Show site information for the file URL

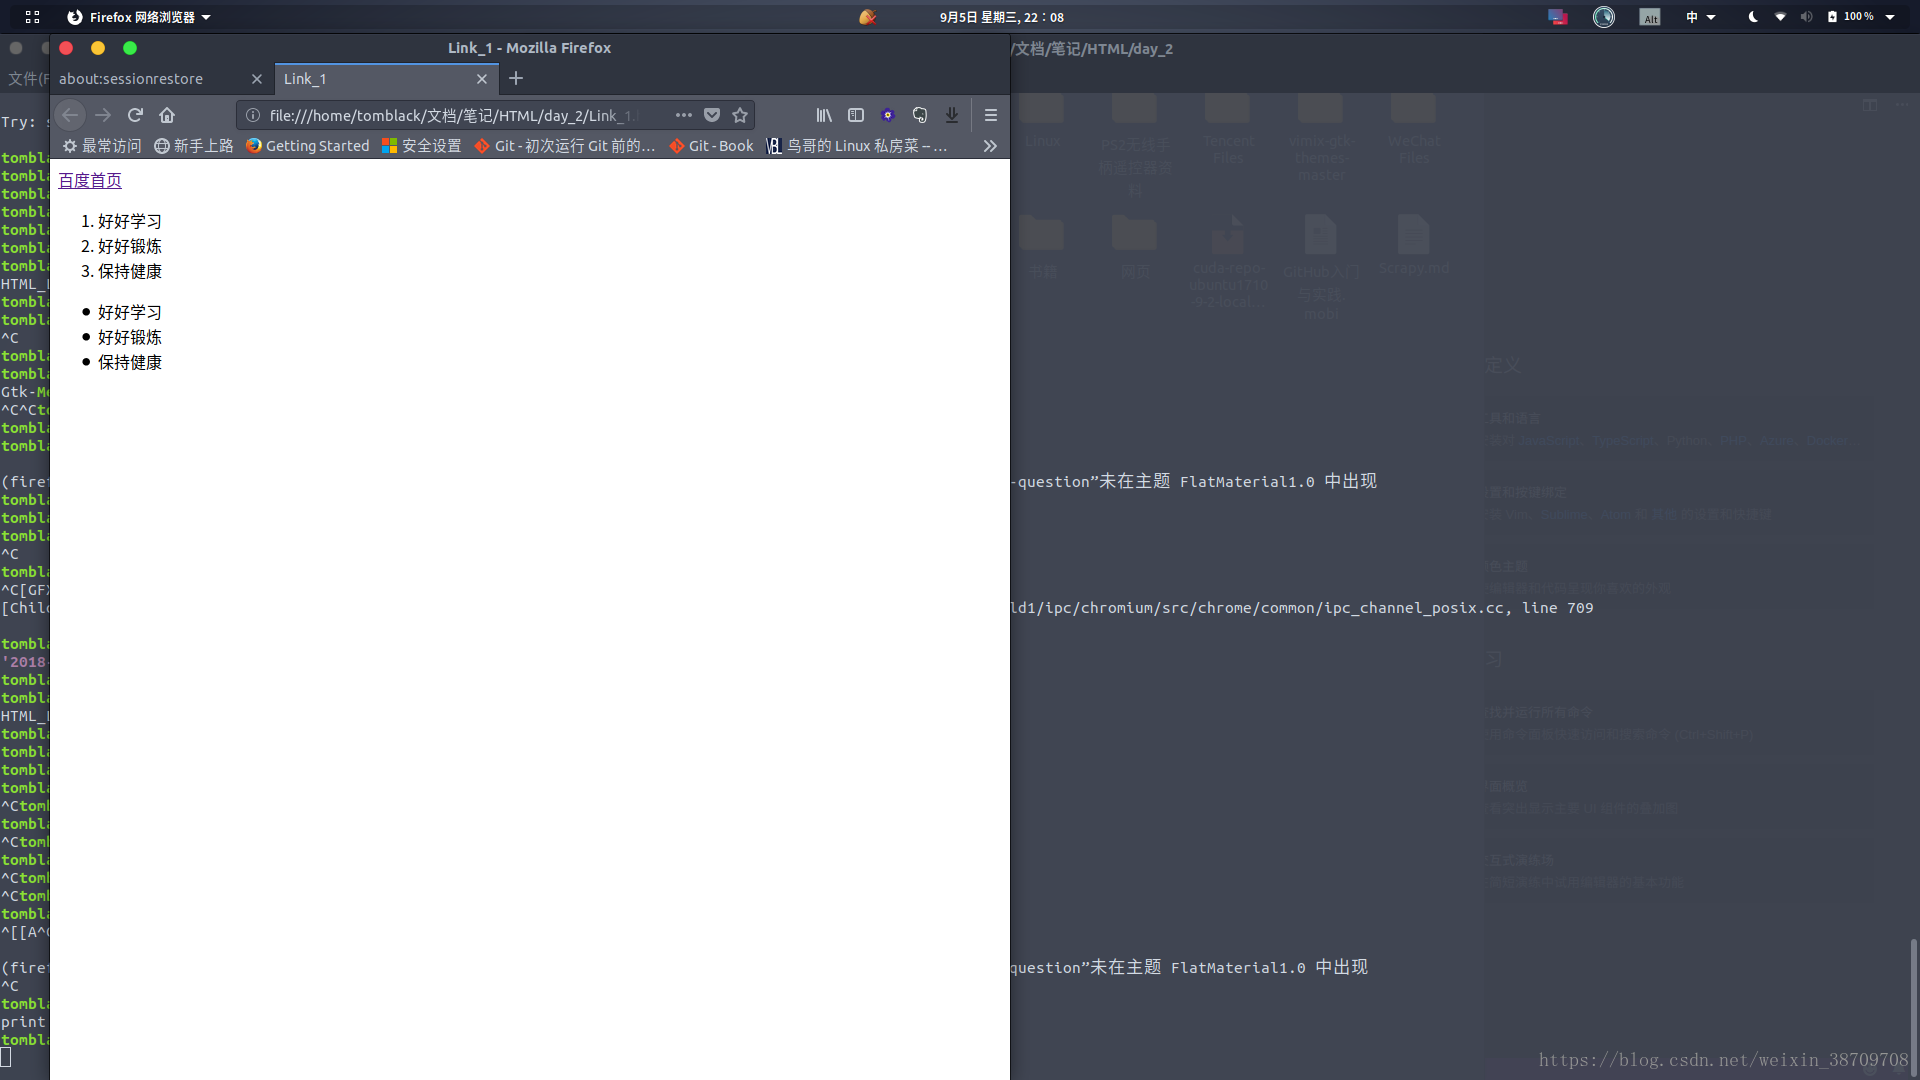254,115
